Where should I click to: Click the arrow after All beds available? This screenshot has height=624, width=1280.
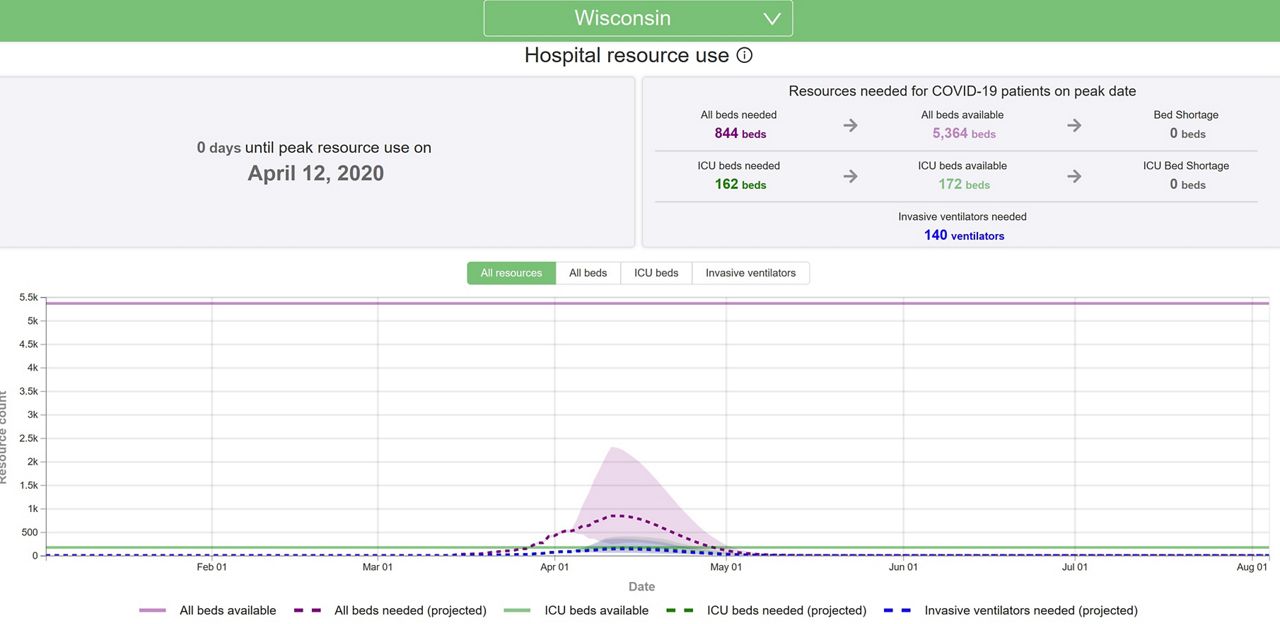pyautogui.click(x=1074, y=125)
